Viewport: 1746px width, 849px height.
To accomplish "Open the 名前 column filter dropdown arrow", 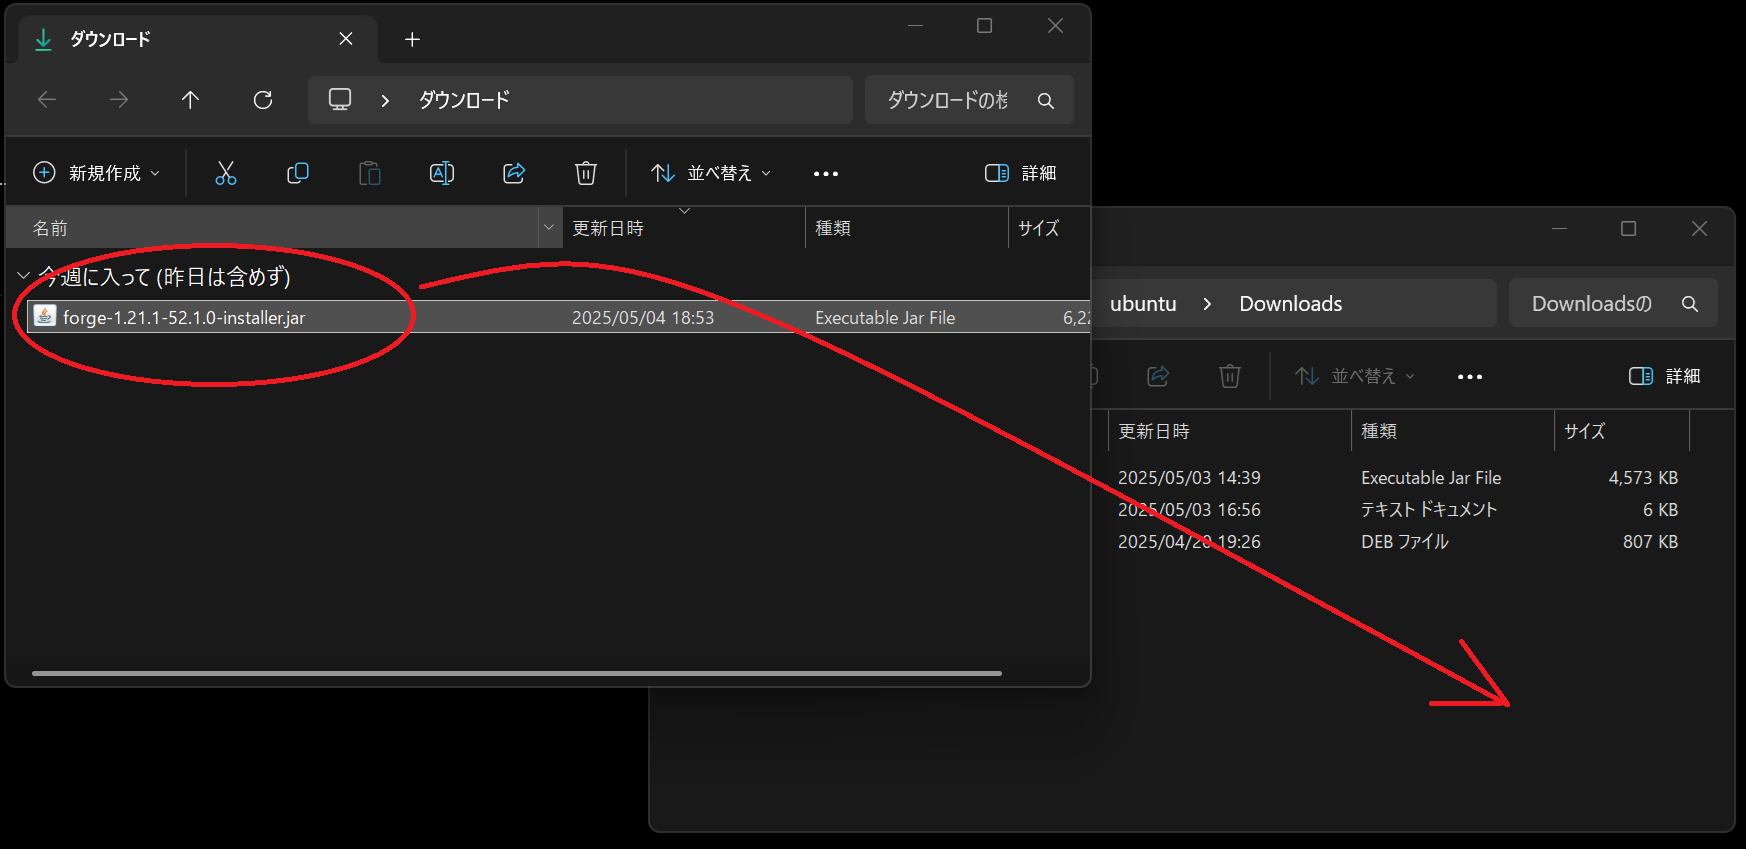I will point(549,228).
